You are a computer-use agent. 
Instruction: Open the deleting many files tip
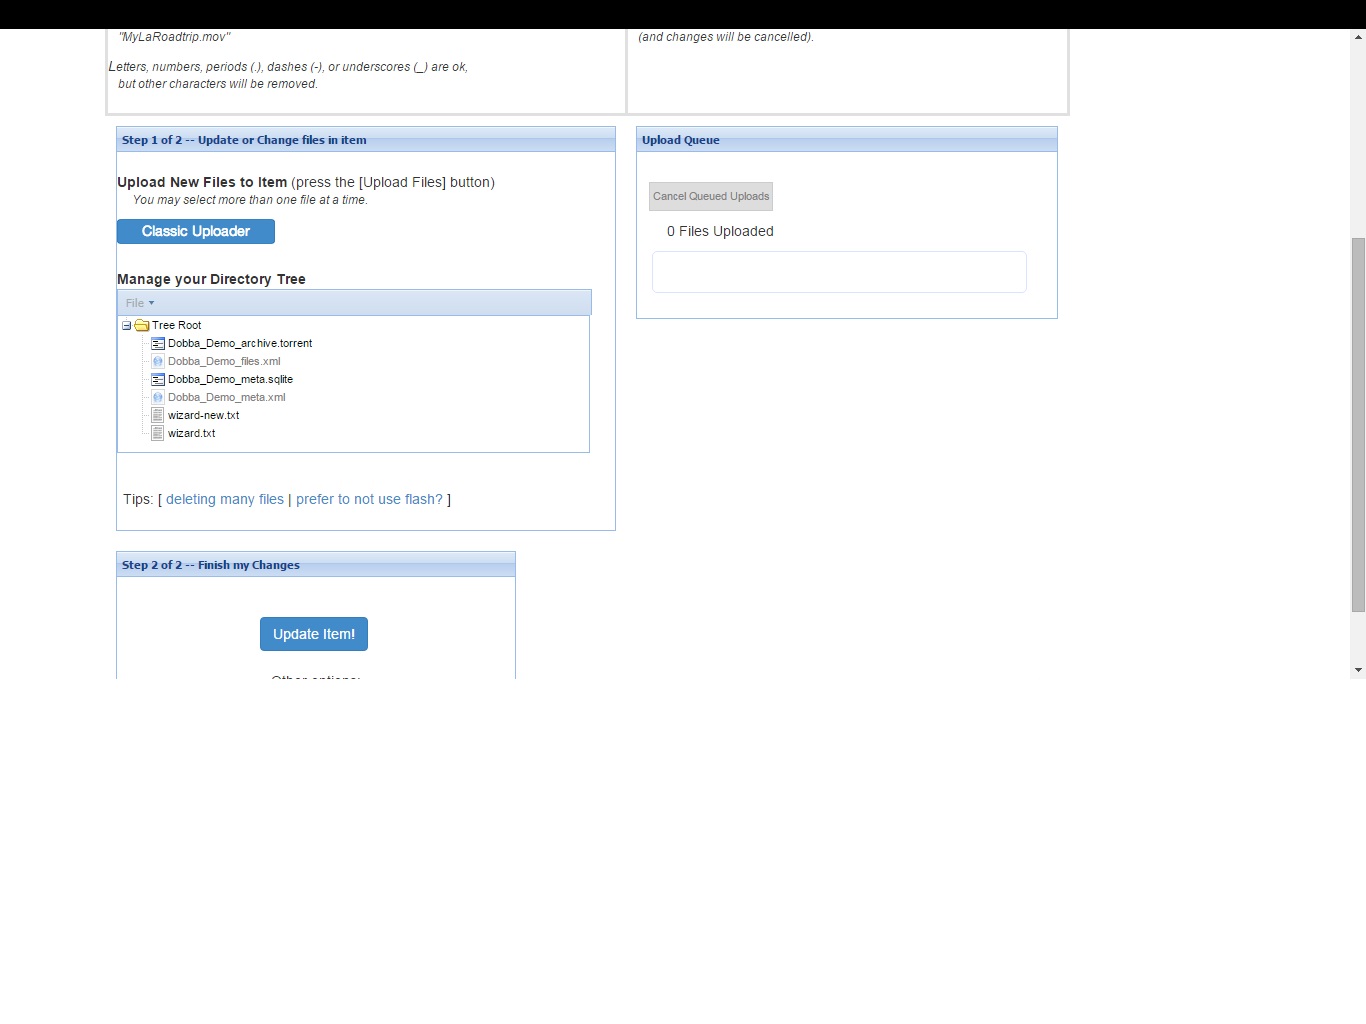(225, 500)
